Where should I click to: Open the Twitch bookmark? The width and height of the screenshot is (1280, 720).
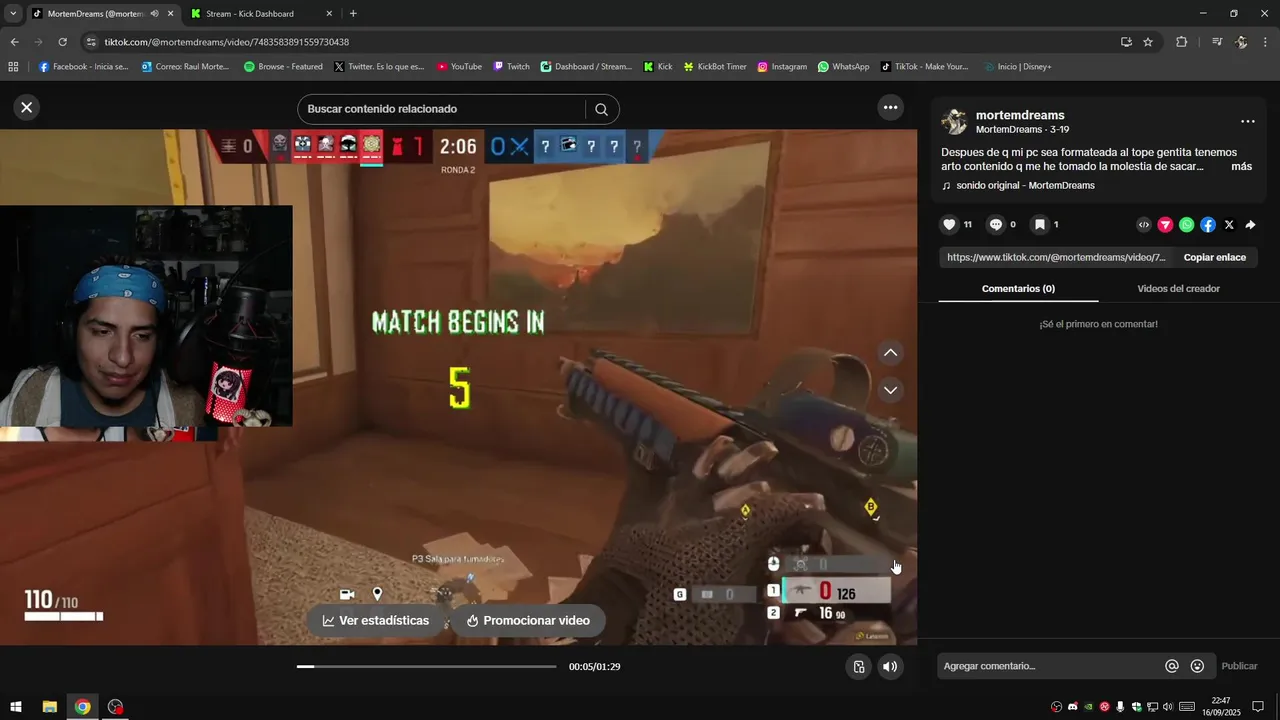tap(511, 67)
